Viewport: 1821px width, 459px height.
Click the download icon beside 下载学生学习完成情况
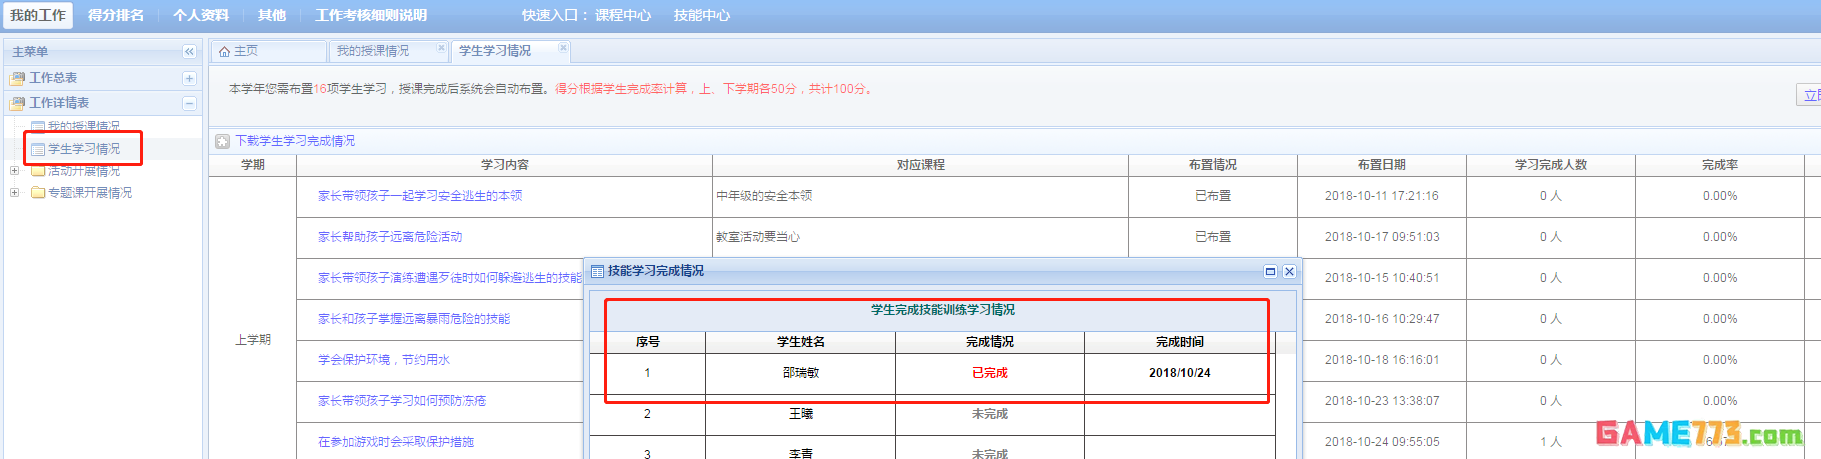point(223,142)
